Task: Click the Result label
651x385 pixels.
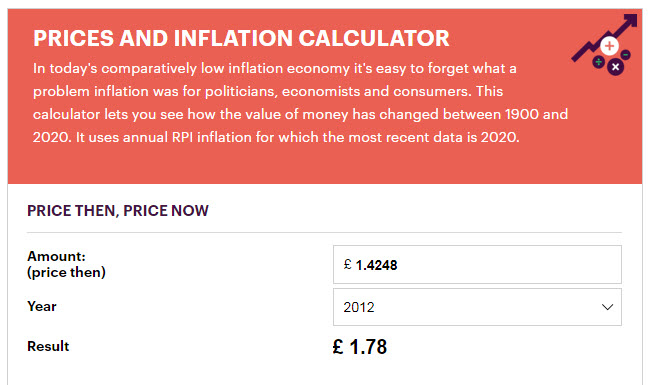Action: [48, 346]
